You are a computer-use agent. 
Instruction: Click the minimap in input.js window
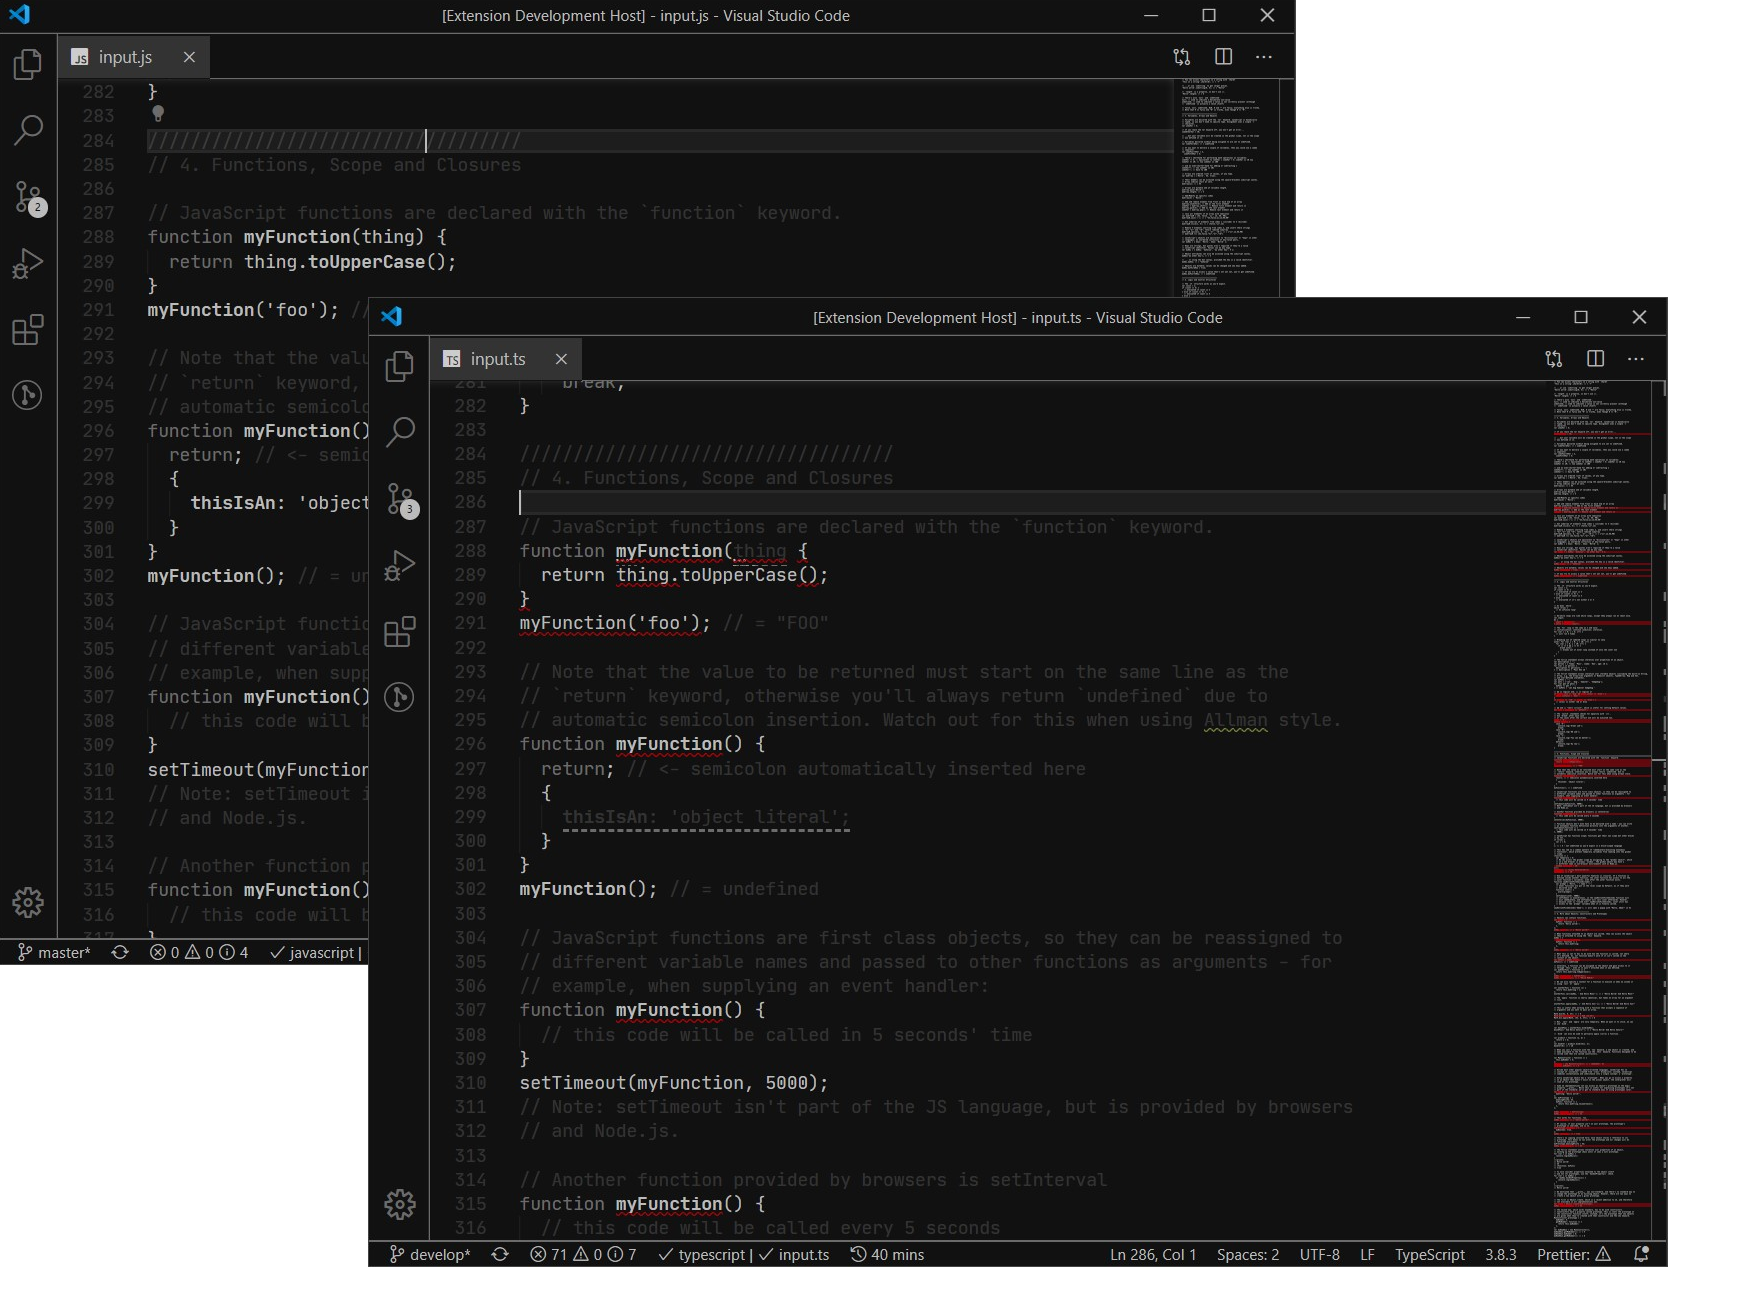[1225, 188]
